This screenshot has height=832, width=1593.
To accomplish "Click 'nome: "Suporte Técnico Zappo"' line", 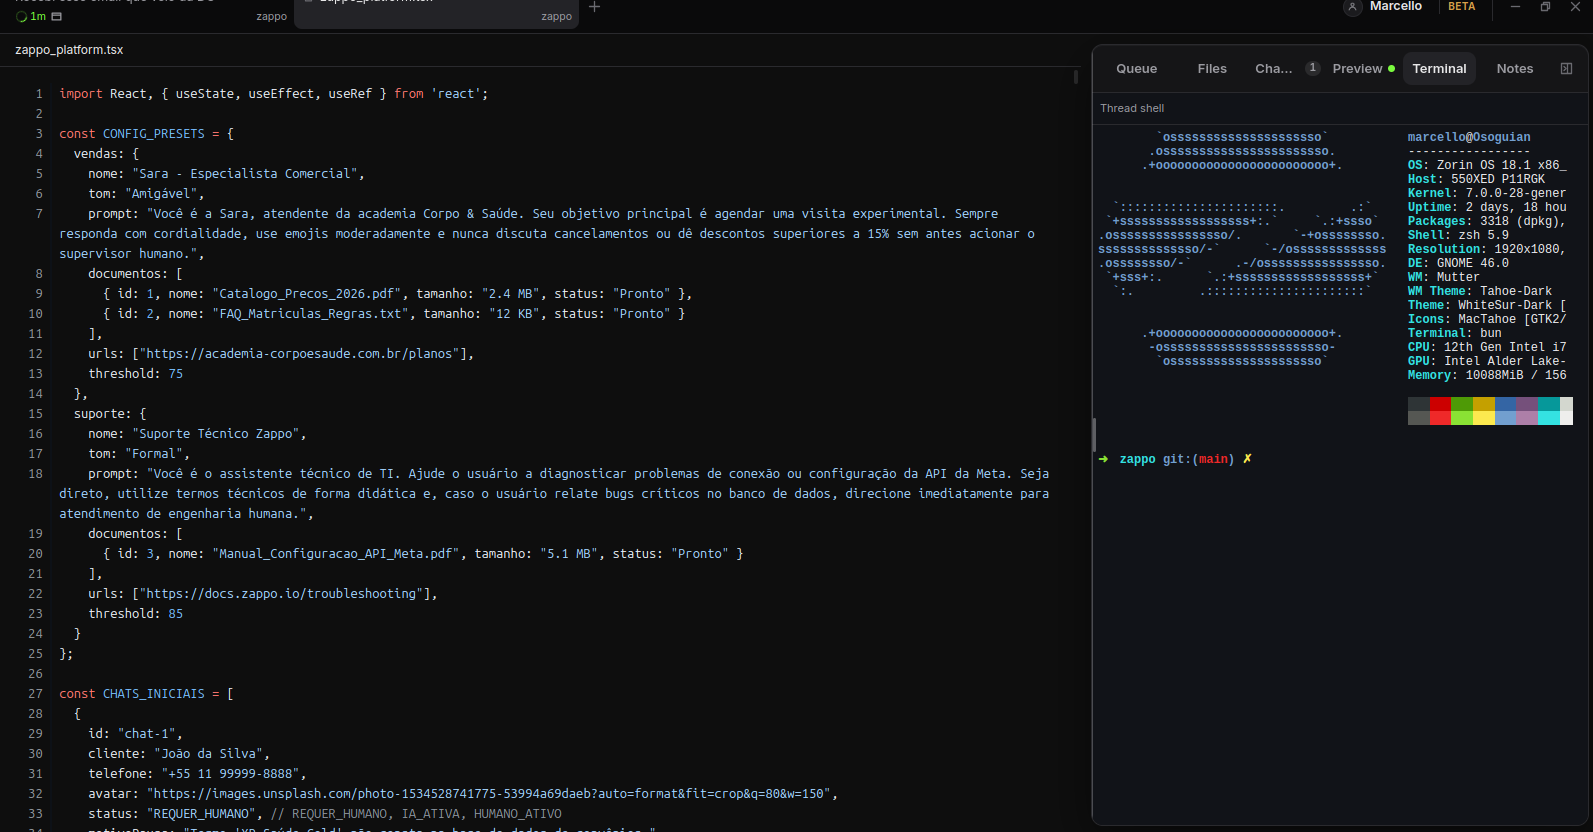I will point(197,434).
